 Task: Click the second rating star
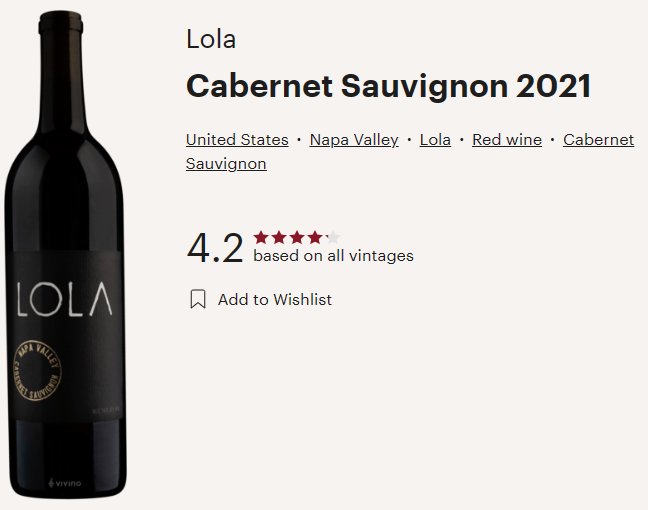click(279, 237)
